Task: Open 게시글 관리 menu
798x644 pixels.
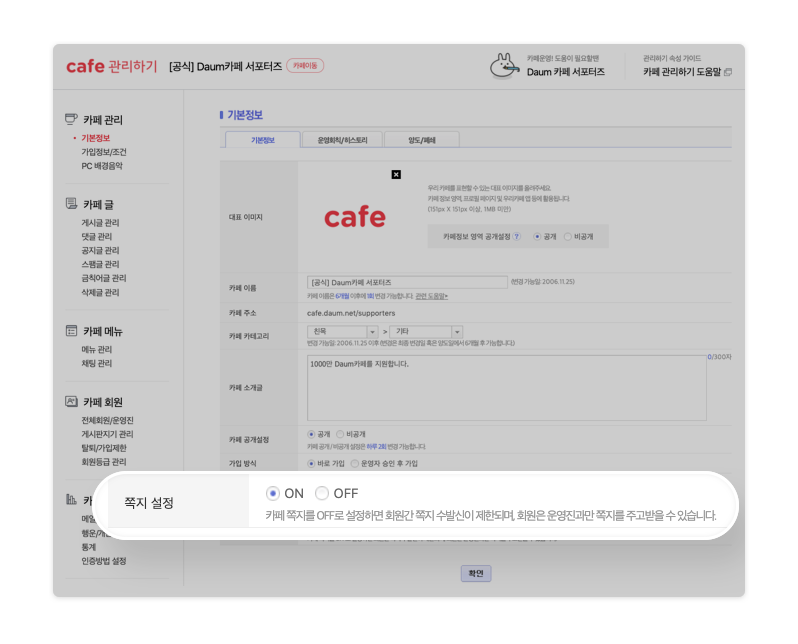Action: (100, 222)
